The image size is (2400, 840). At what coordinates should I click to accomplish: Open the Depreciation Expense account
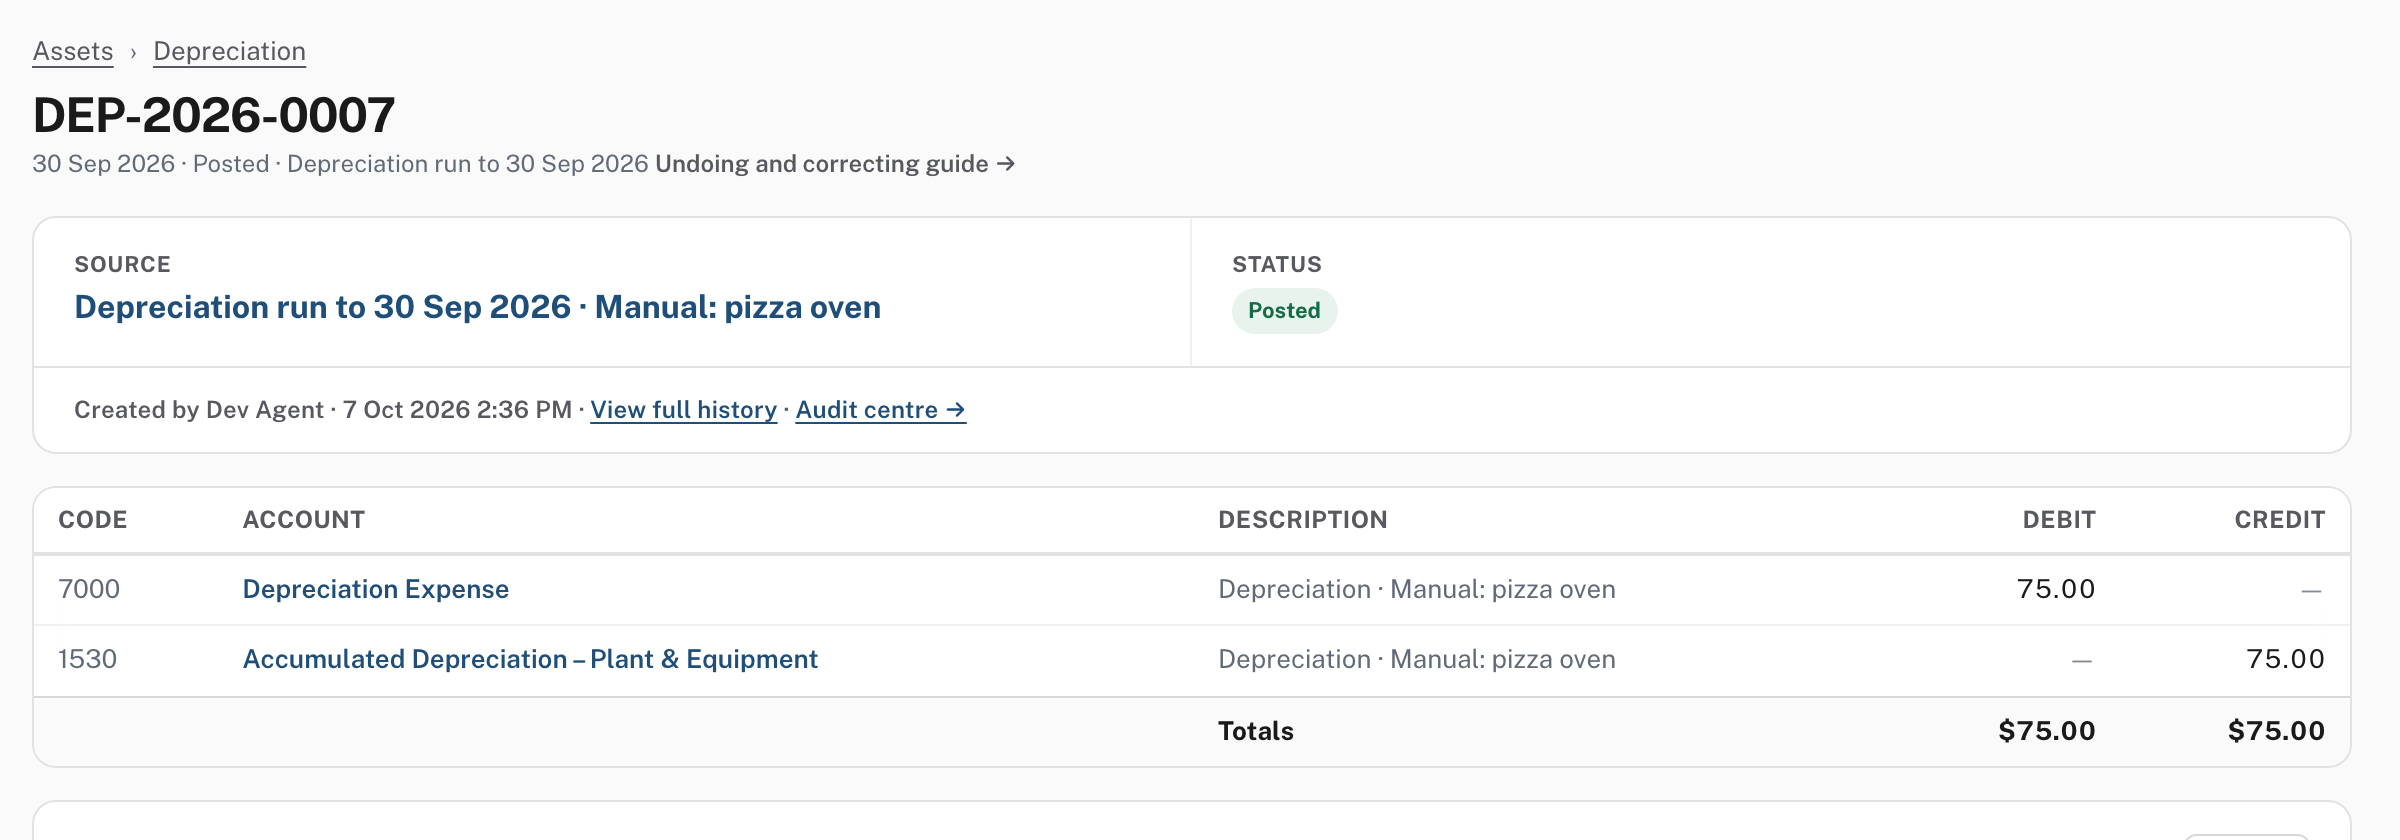point(376,589)
